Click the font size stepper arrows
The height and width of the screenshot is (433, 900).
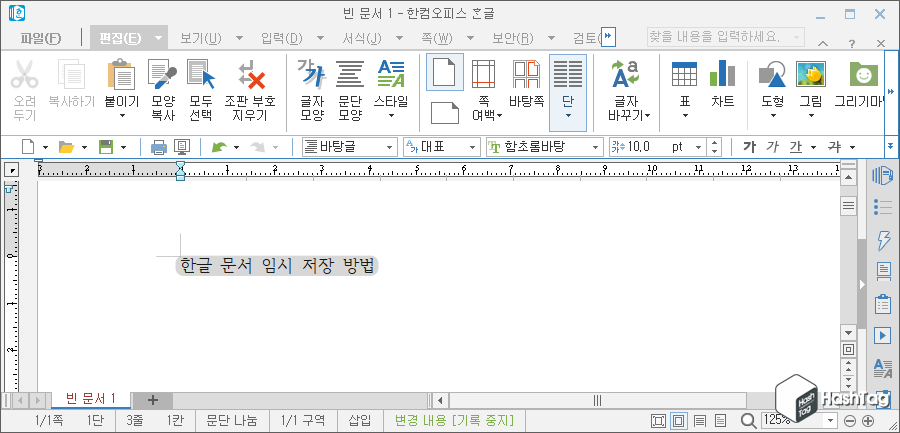714,147
